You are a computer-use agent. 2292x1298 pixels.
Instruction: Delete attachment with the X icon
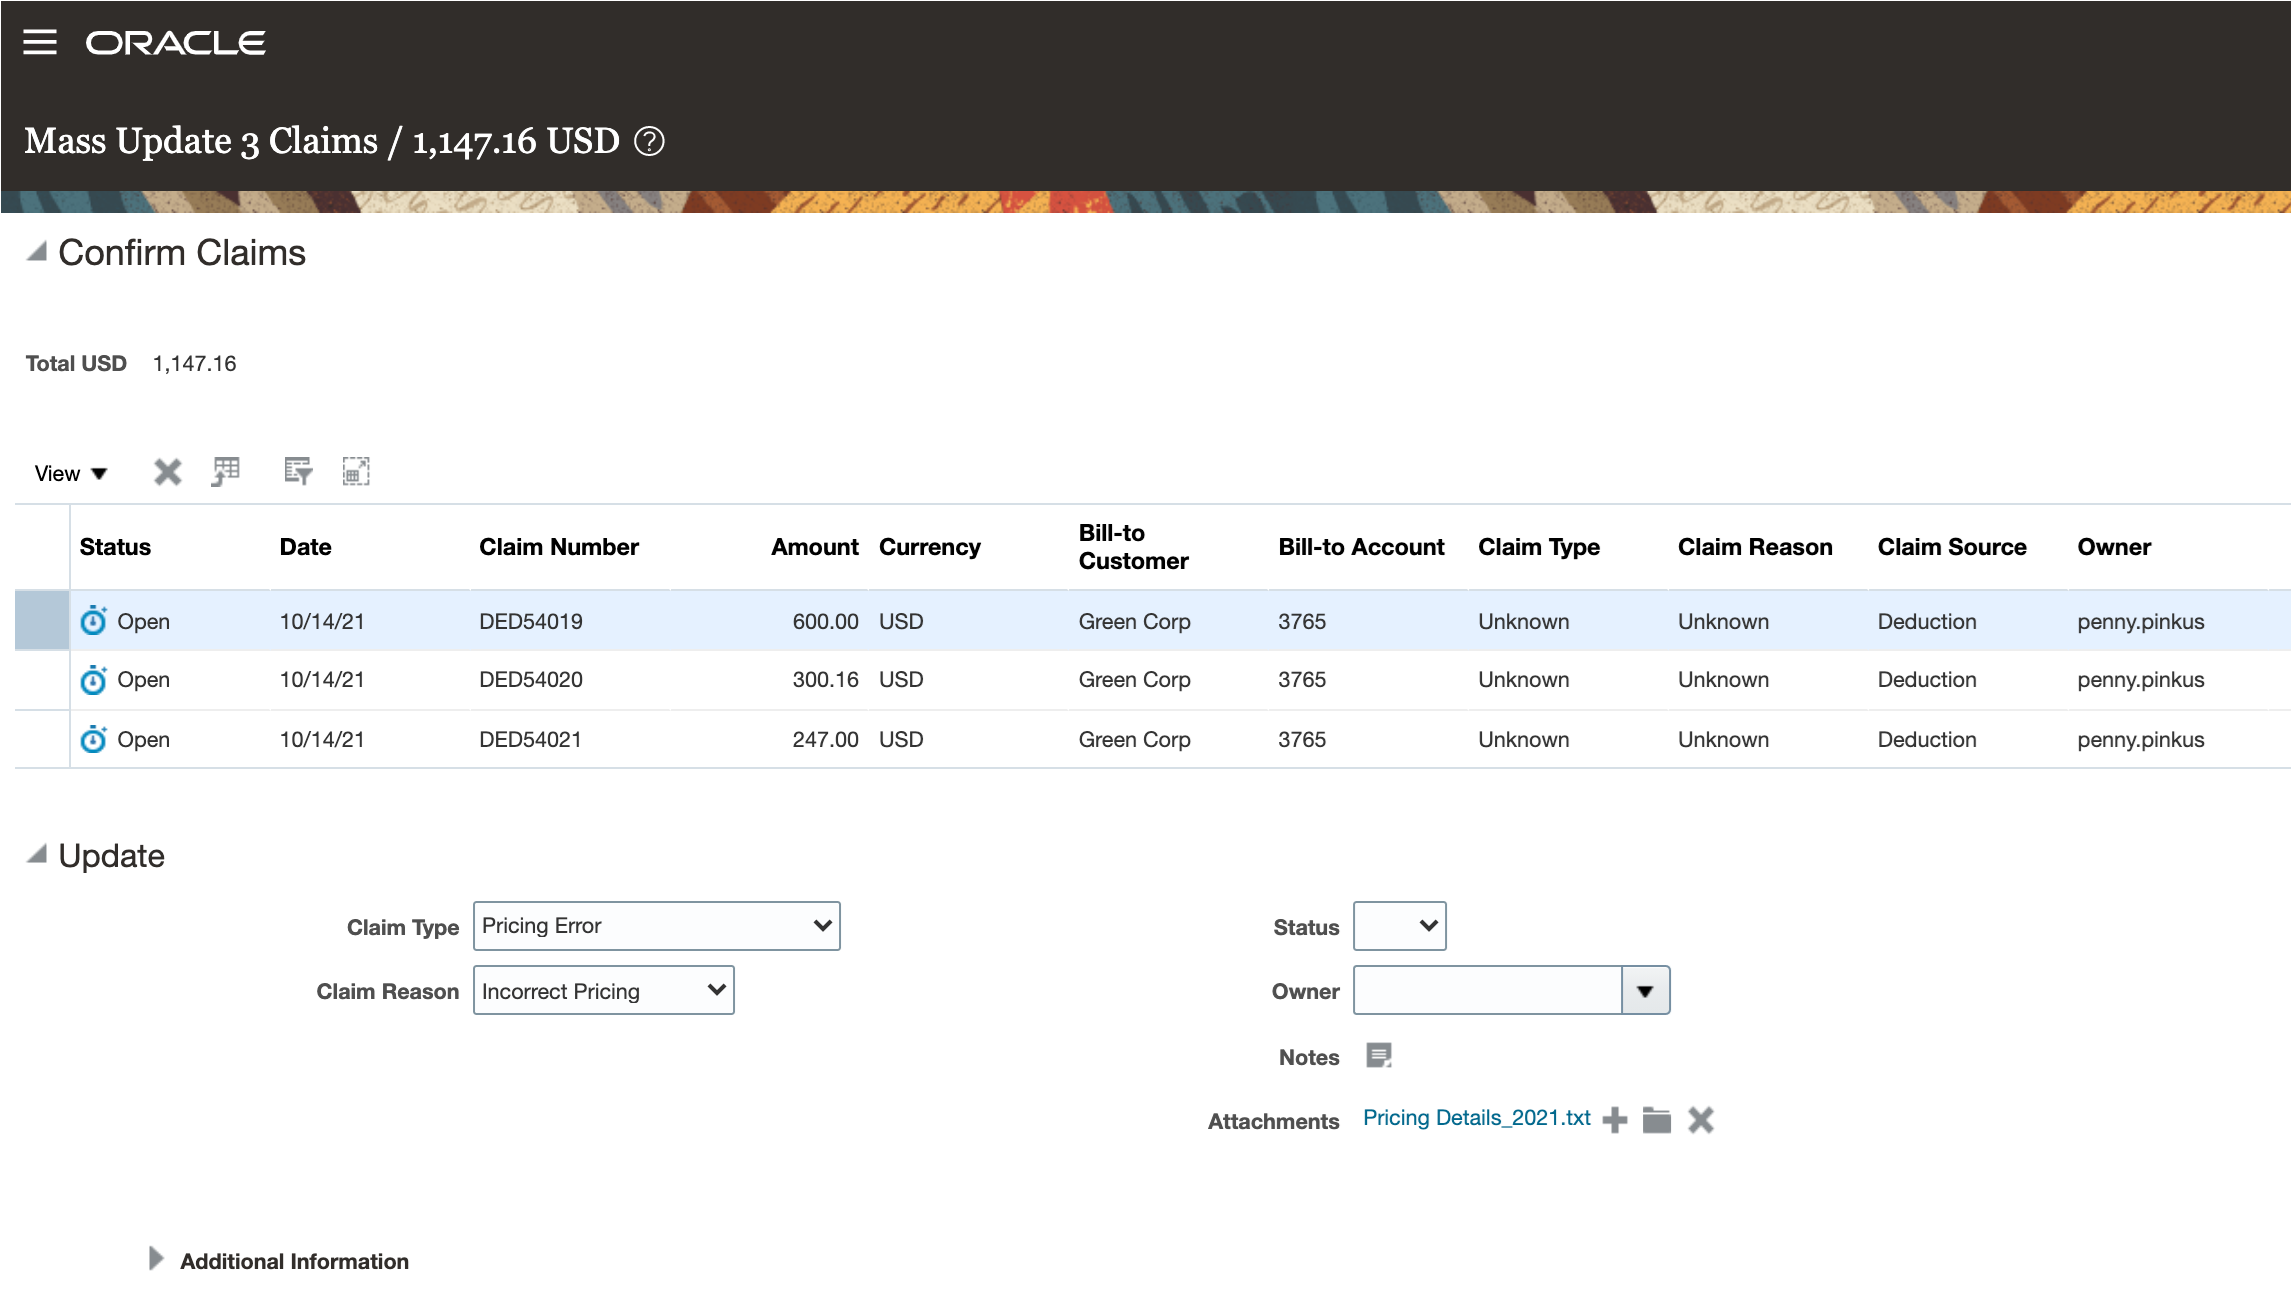1701,1120
